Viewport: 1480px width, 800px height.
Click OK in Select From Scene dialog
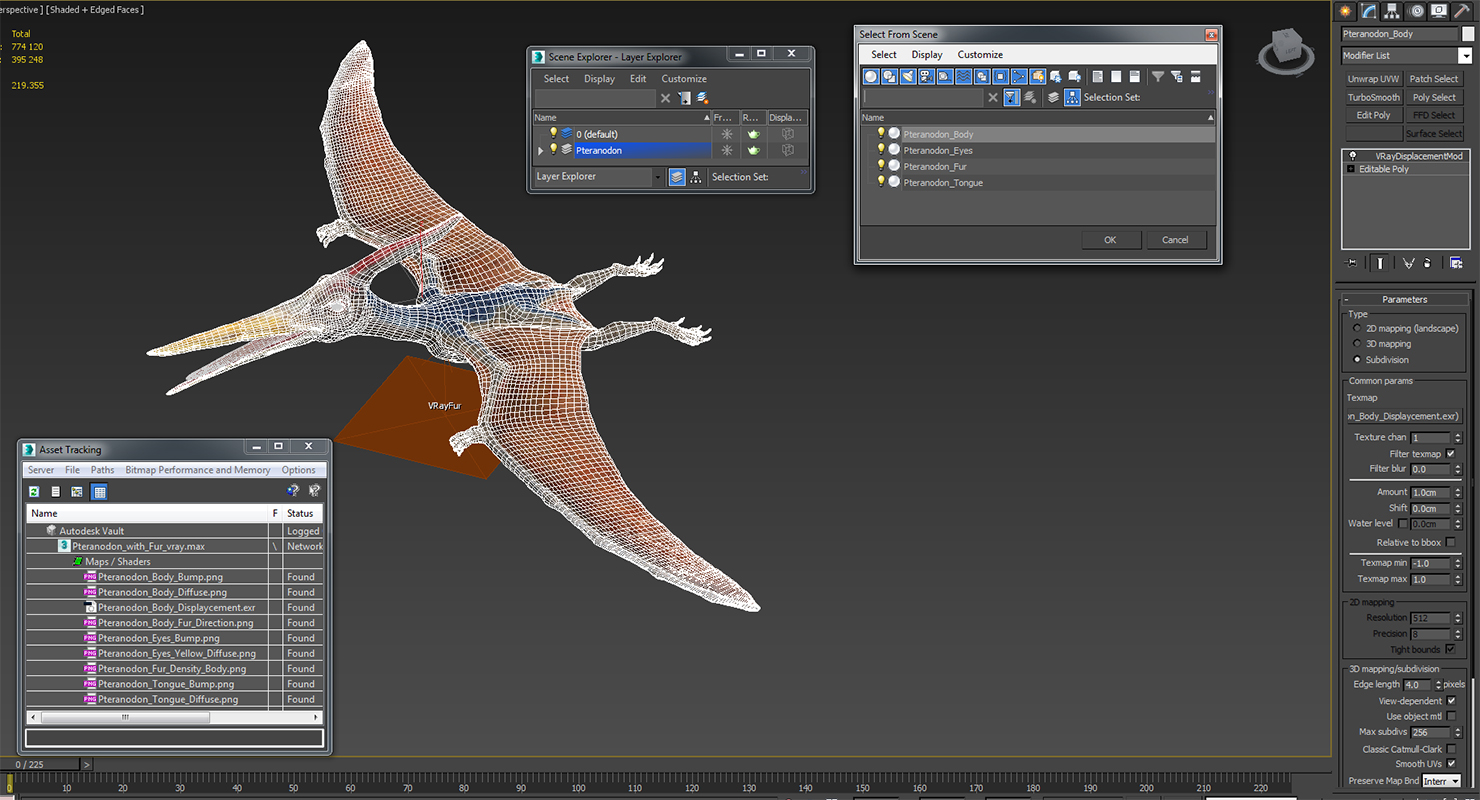(1110, 240)
